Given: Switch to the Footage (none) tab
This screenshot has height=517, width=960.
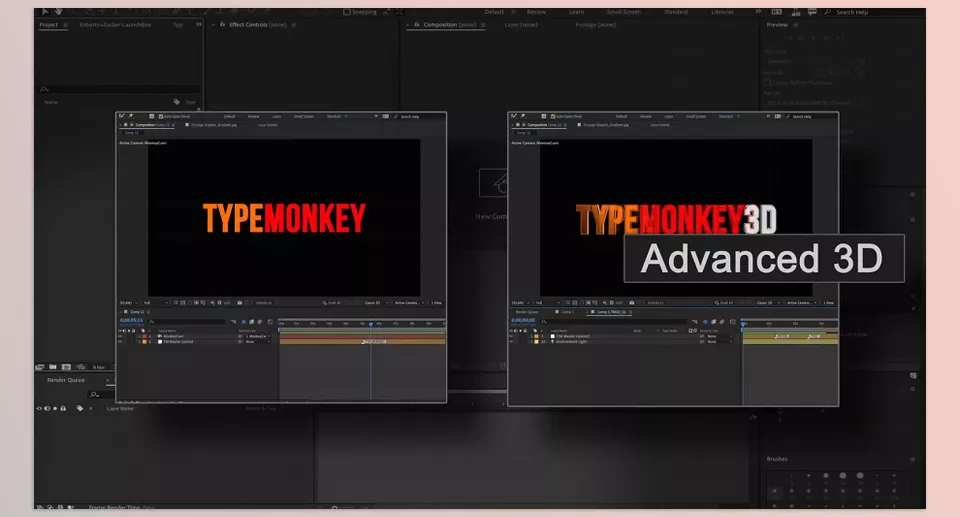Looking at the screenshot, I should 595,25.
